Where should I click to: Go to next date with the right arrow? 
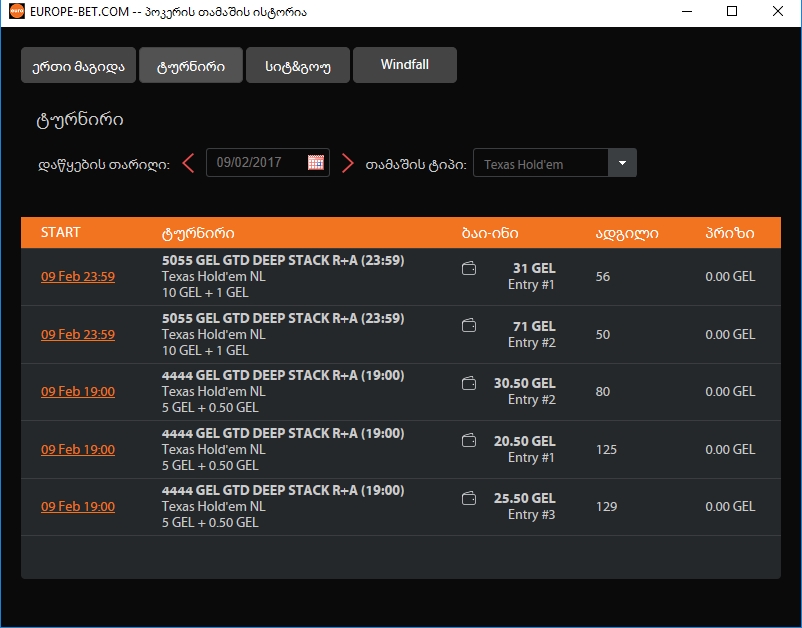pyautogui.click(x=348, y=162)
